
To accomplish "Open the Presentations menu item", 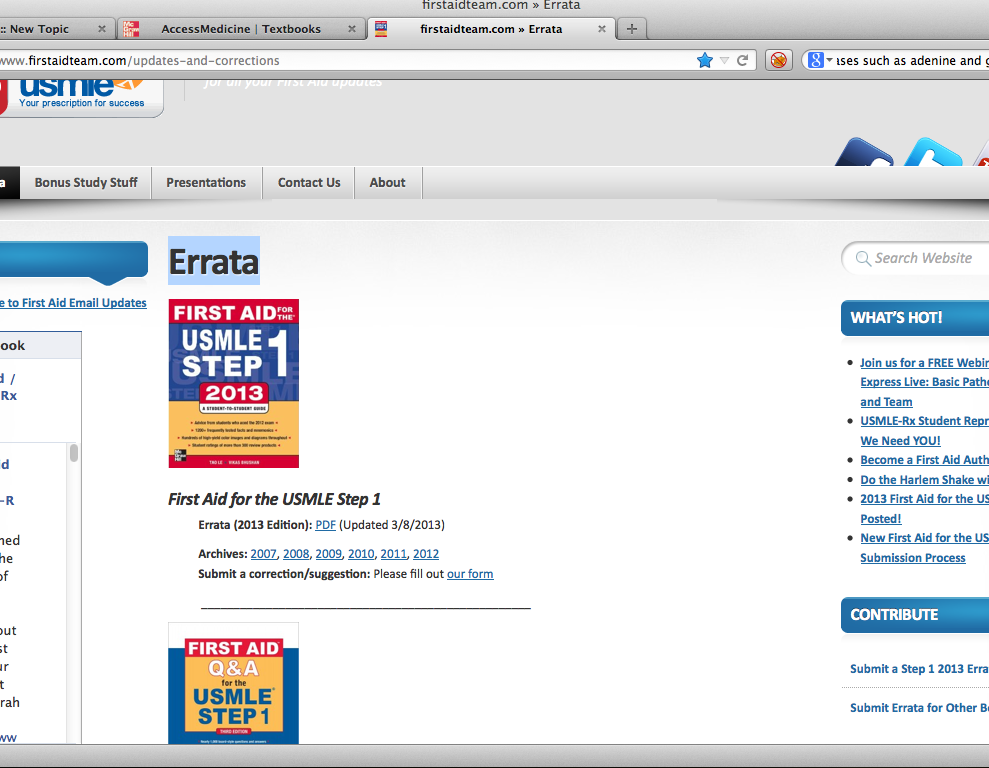I will 206,182.
